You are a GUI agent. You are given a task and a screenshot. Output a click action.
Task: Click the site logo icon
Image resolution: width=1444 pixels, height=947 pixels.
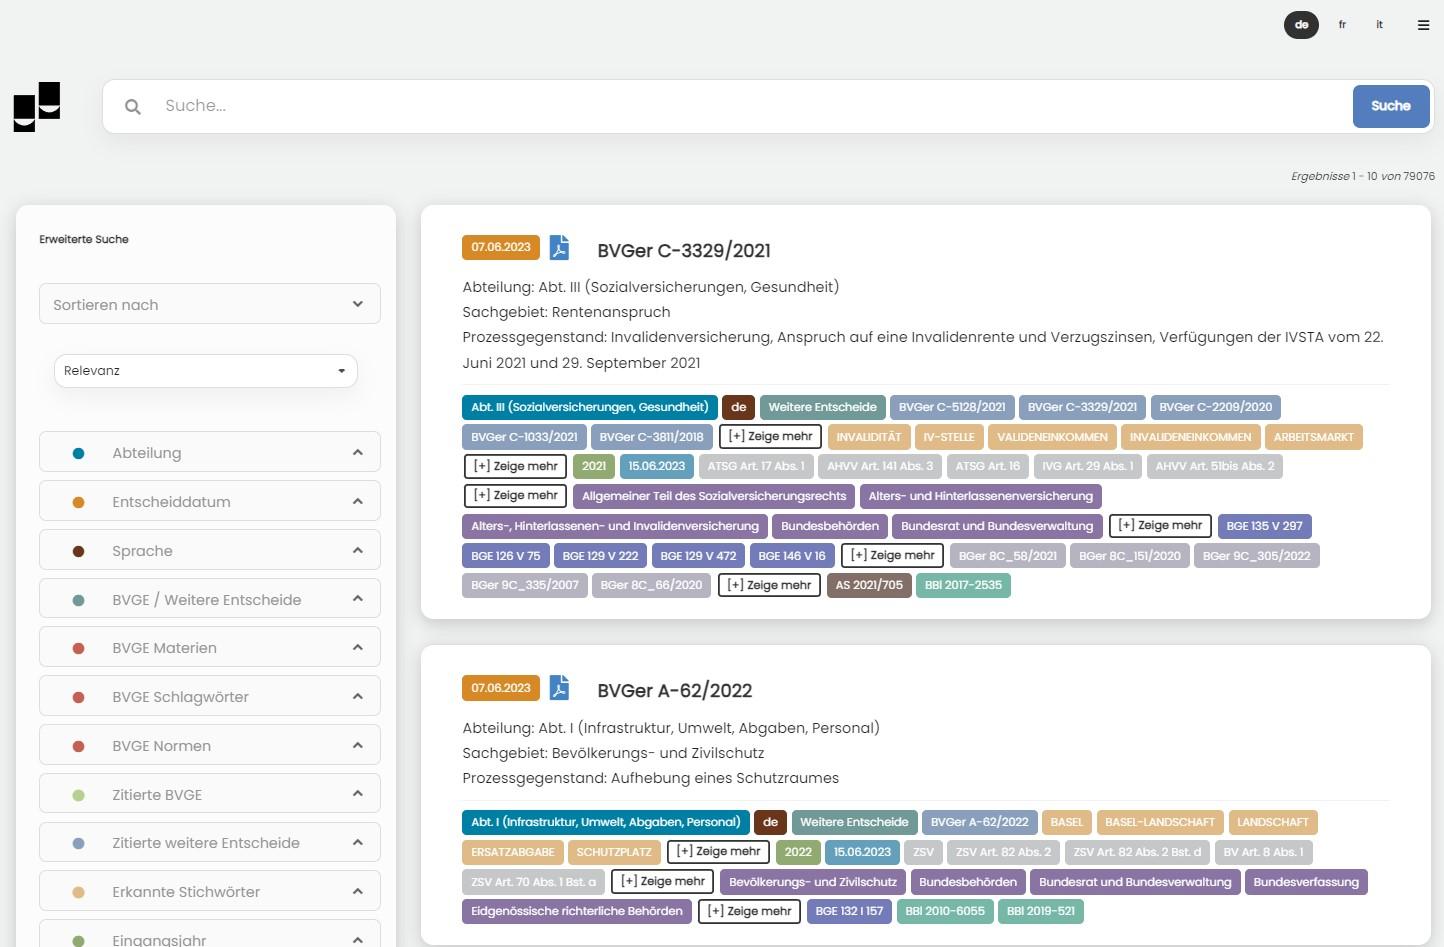point(37,106)
